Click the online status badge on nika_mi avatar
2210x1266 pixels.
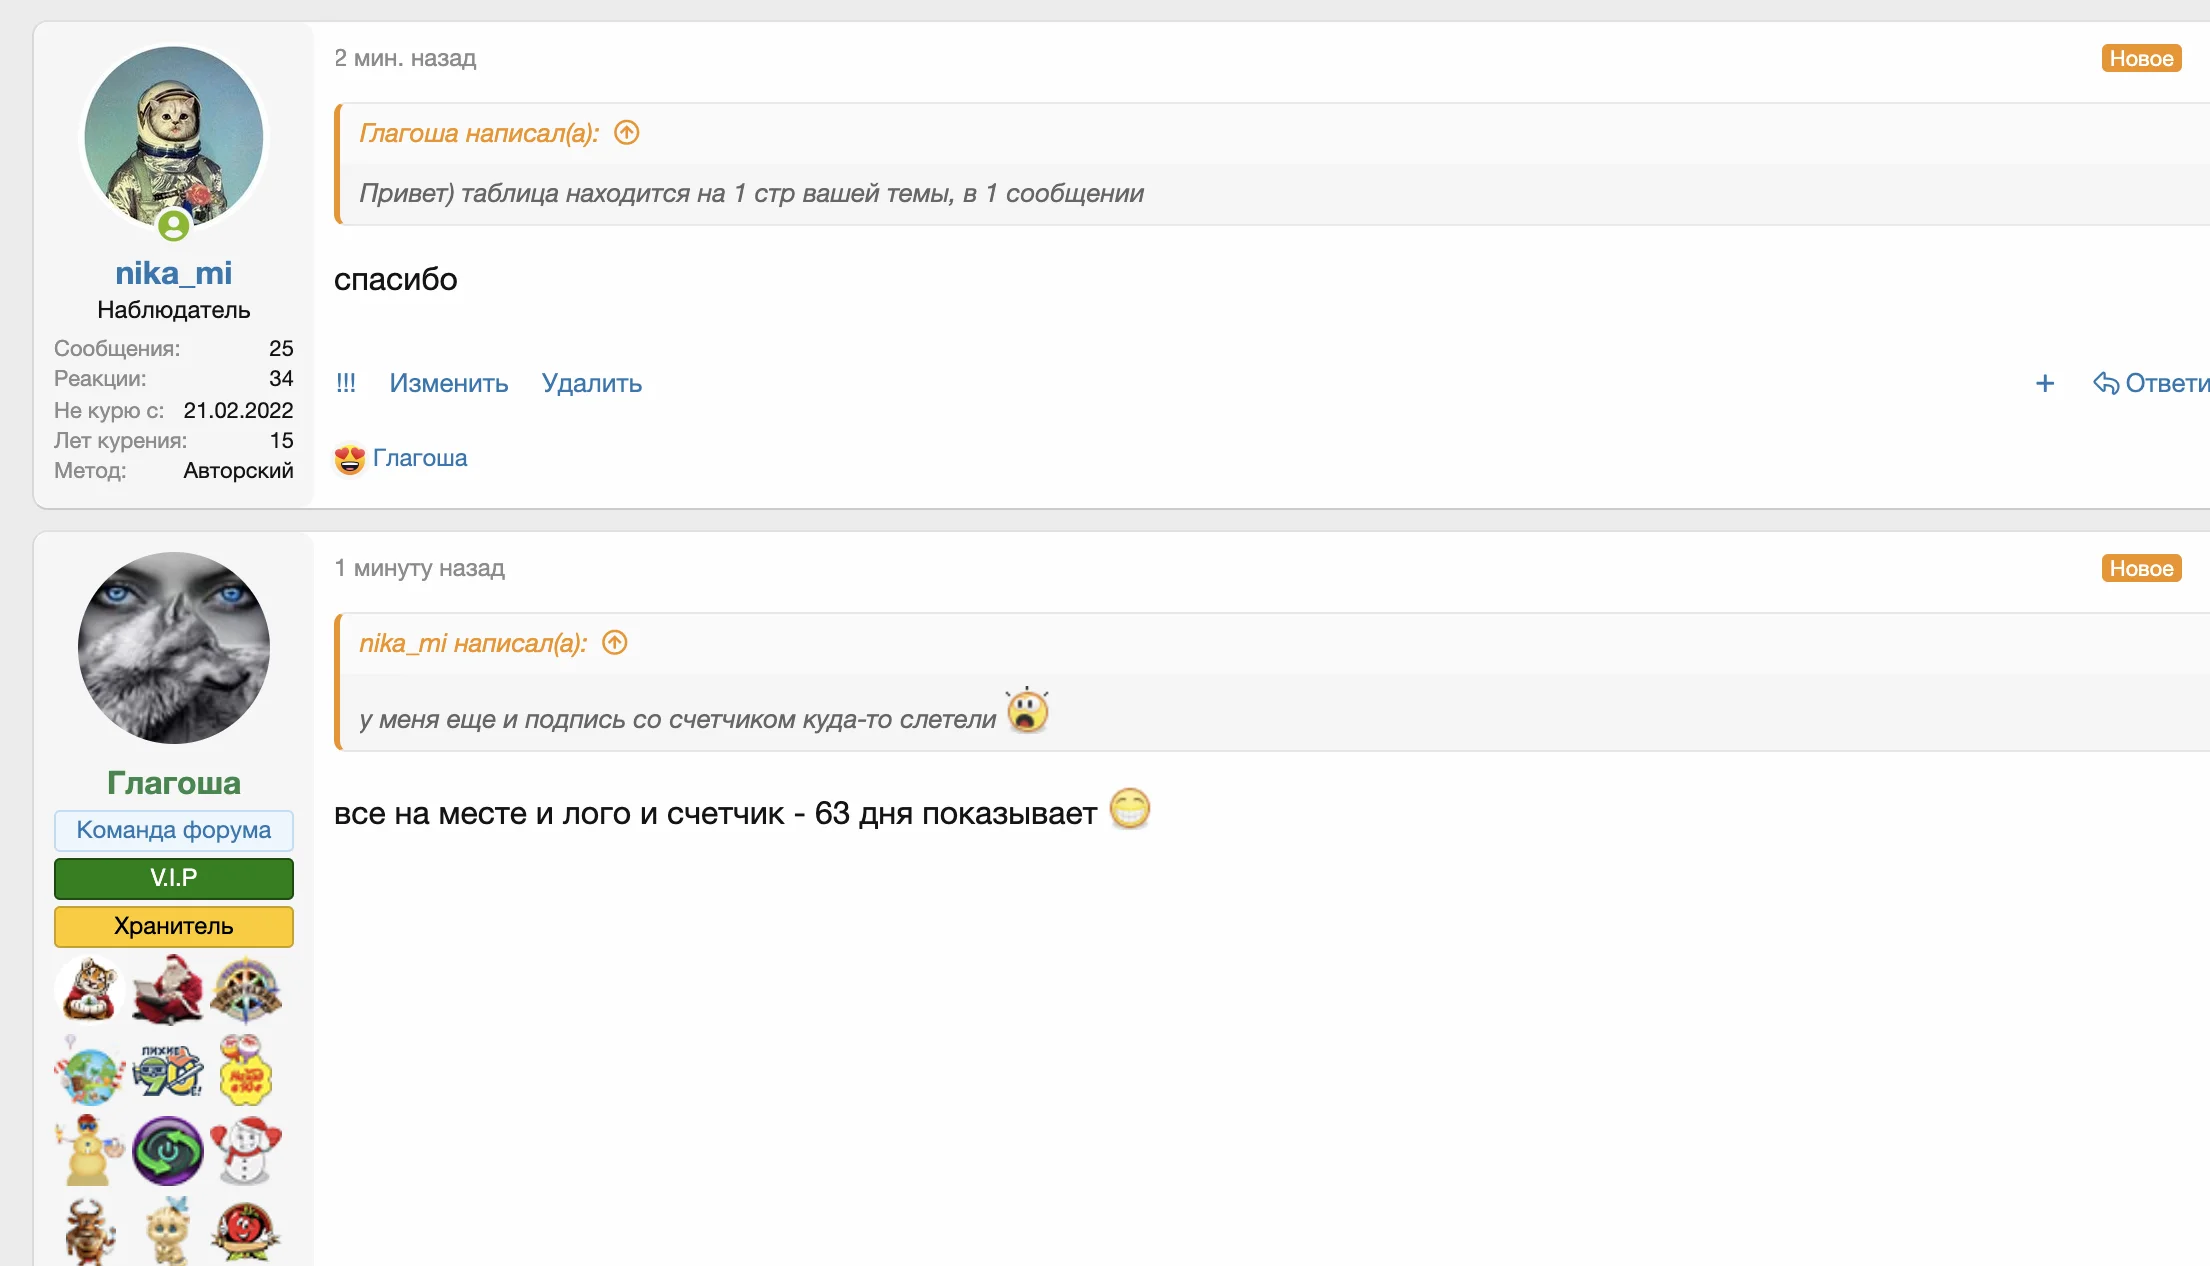[173, 225]
